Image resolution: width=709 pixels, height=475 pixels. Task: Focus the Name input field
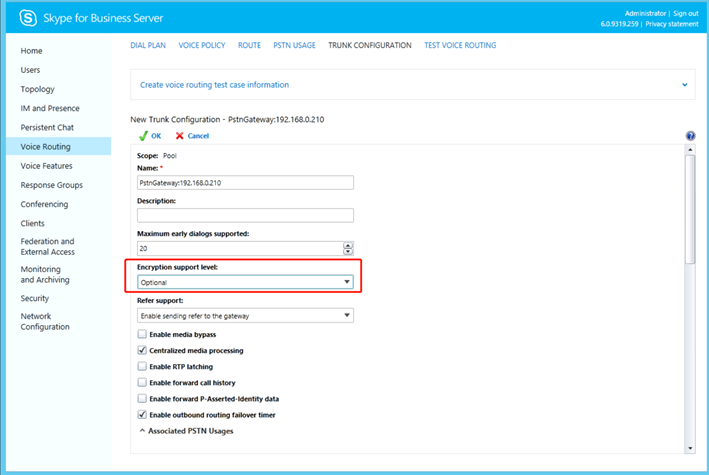tap(245, 183)
